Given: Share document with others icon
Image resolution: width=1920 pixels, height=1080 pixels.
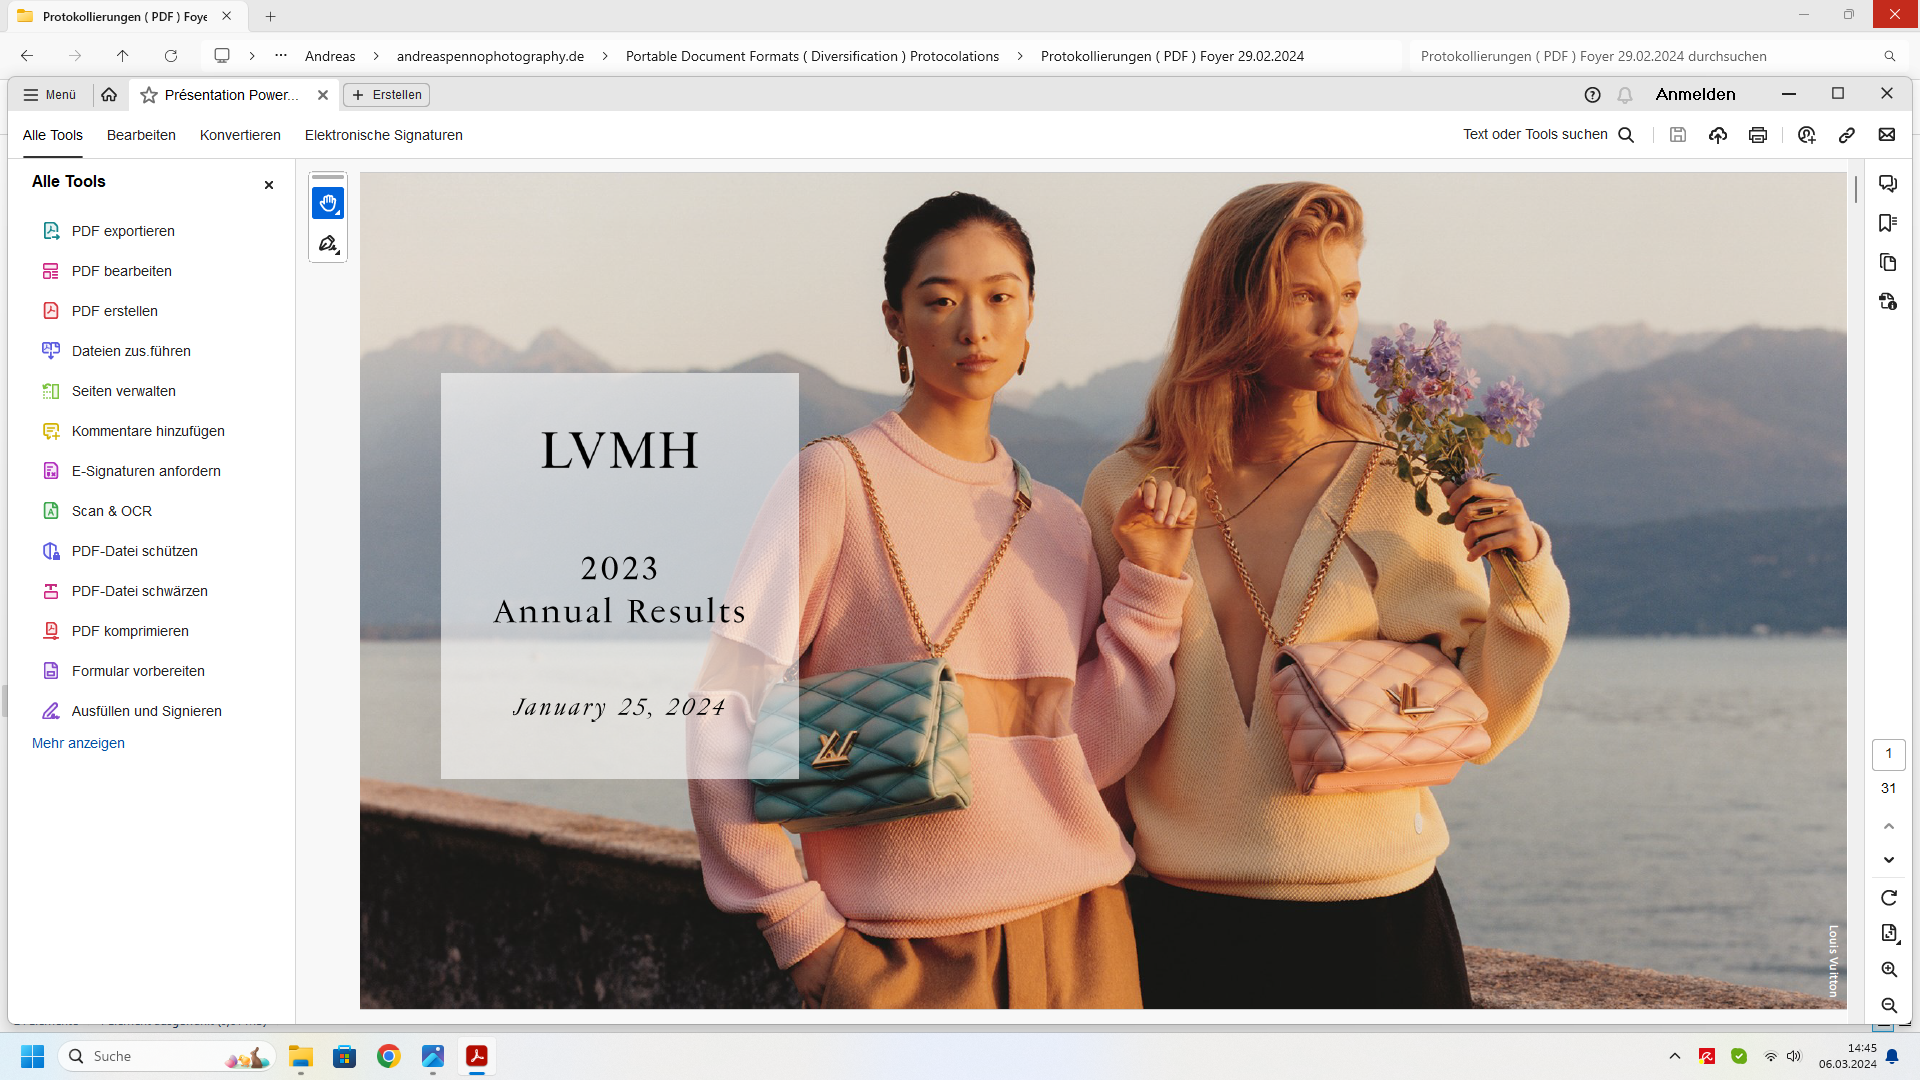Looking at the screenshot, I should [x=1807, y=135].
